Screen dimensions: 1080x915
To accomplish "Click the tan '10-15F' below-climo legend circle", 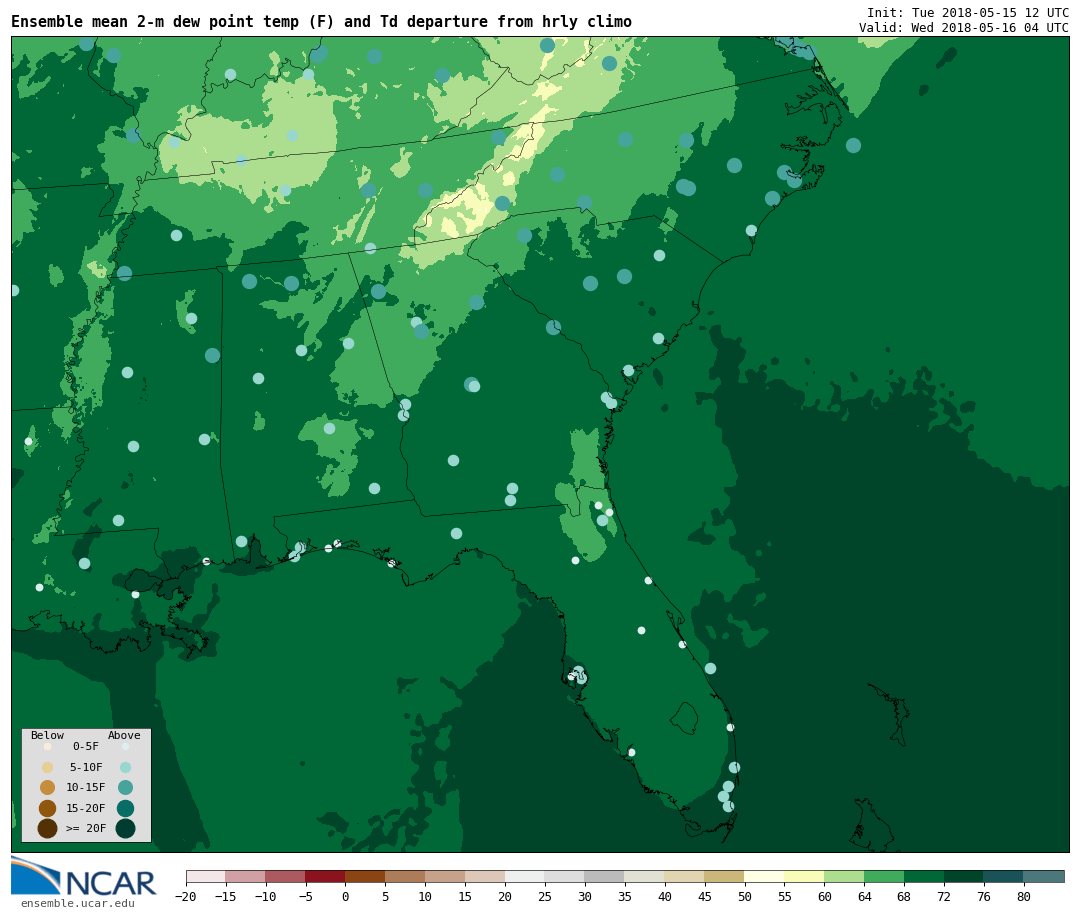I will (x=48, y=788).
